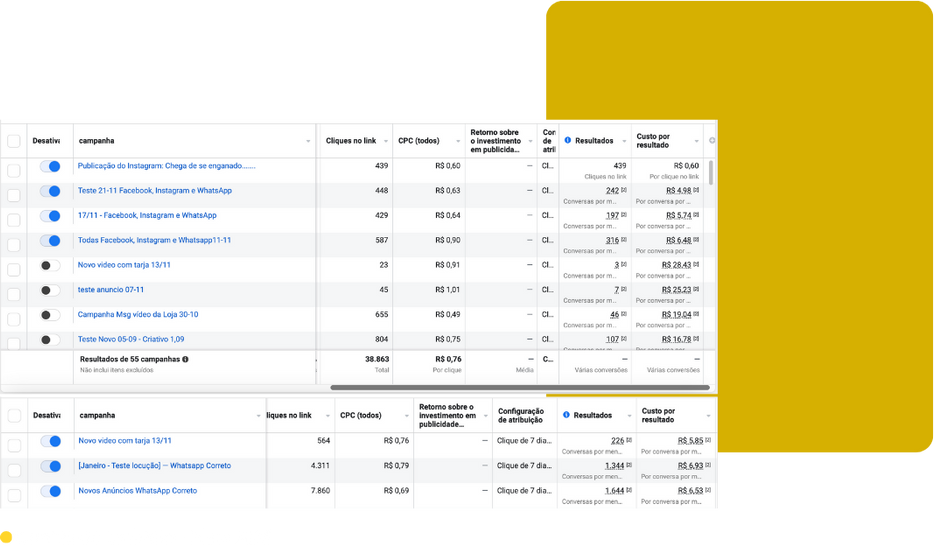Turn off the Novos Anúncios WhatsApp Correto toggle
The image size is (935, 553).
pyautogui.click(x=50, y=491)
